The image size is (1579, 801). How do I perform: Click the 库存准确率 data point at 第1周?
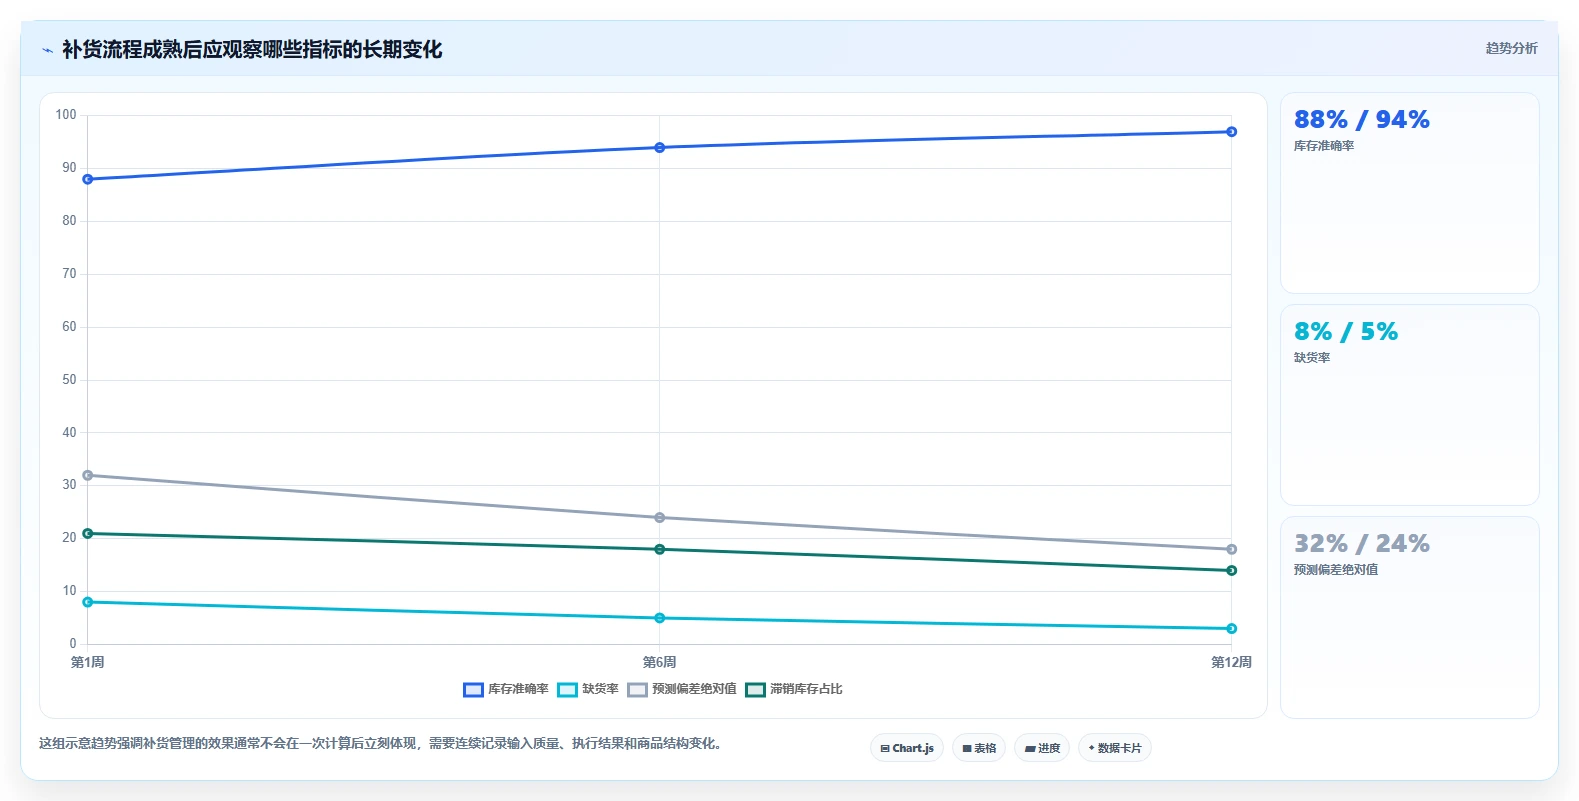tap(88, 179)
